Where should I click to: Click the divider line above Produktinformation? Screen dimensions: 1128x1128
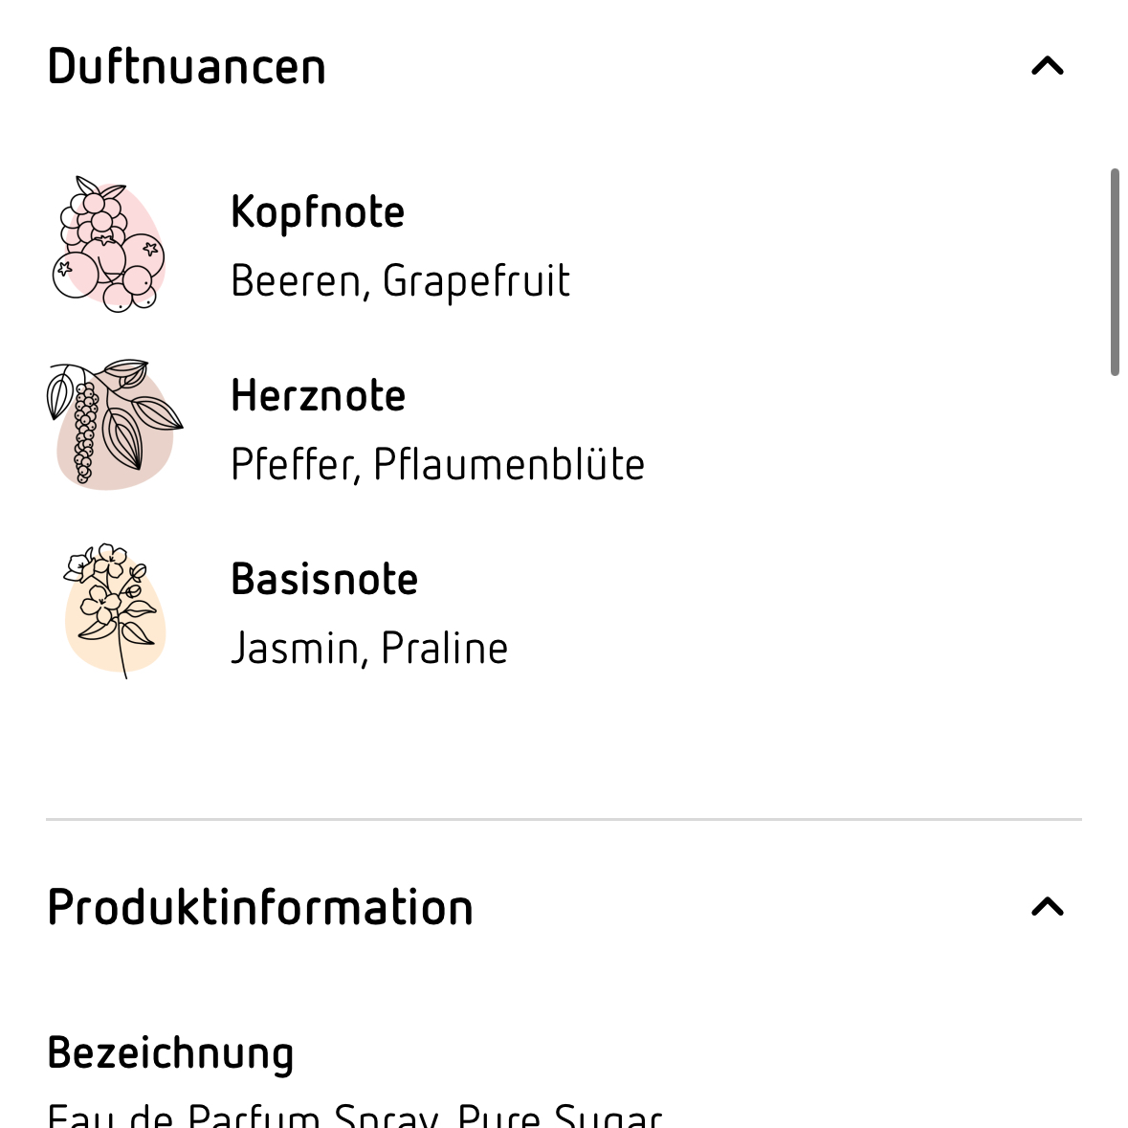pyautogui.click(x=564, y=819)
